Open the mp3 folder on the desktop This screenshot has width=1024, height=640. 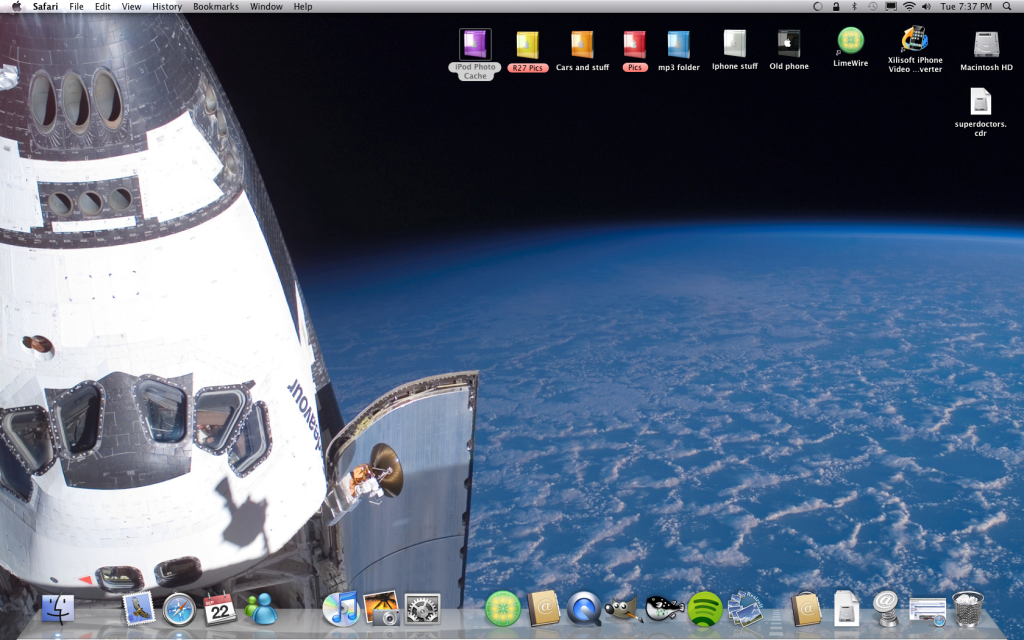click(x=679, y=45)
